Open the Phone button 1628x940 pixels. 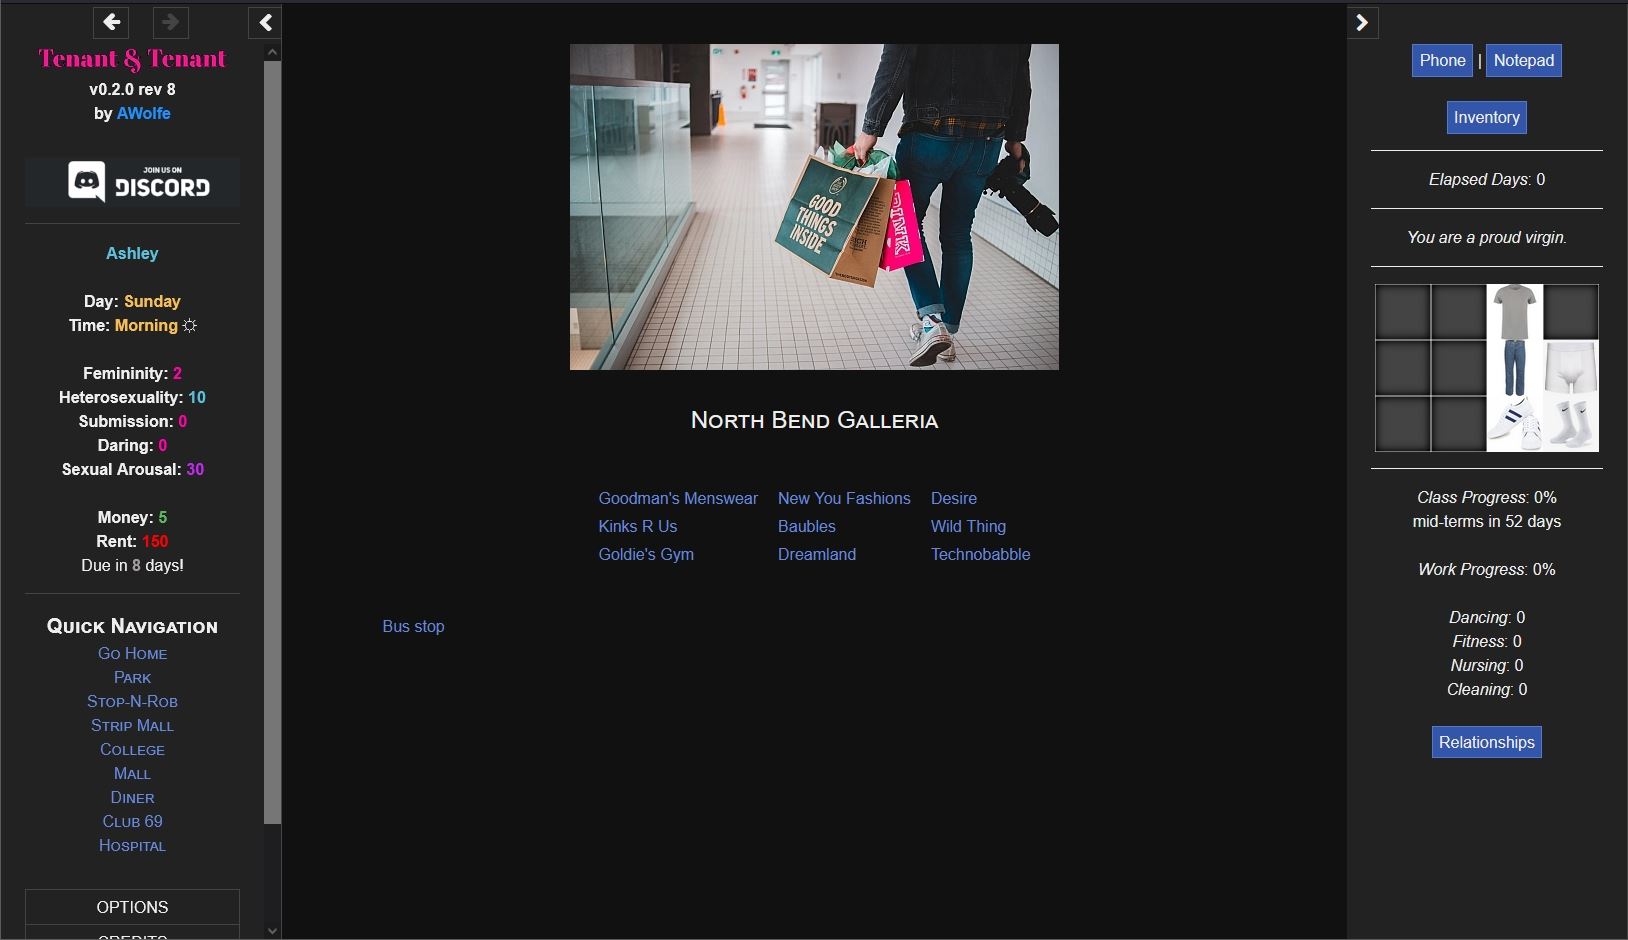pyautogui.click(x=1442, y=60)
